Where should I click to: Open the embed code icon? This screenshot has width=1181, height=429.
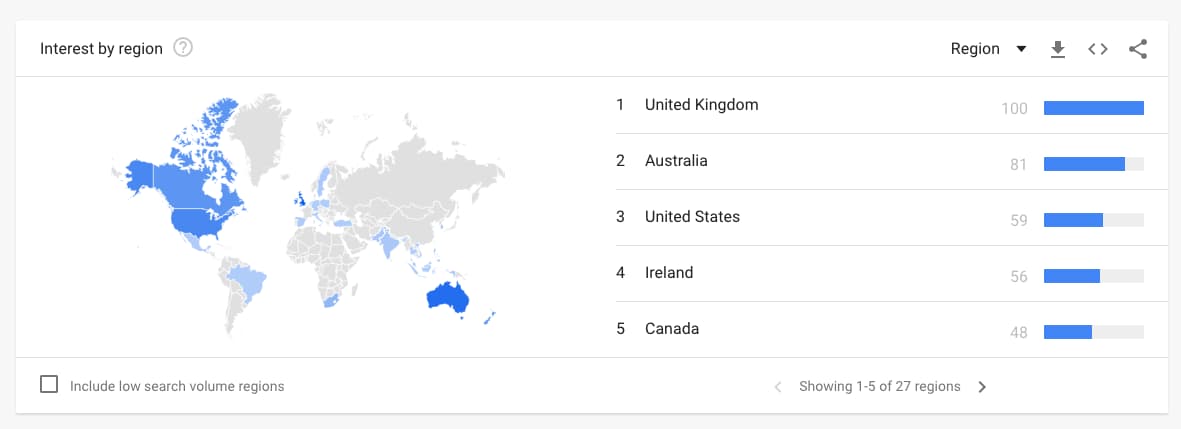pos(1098,49)
